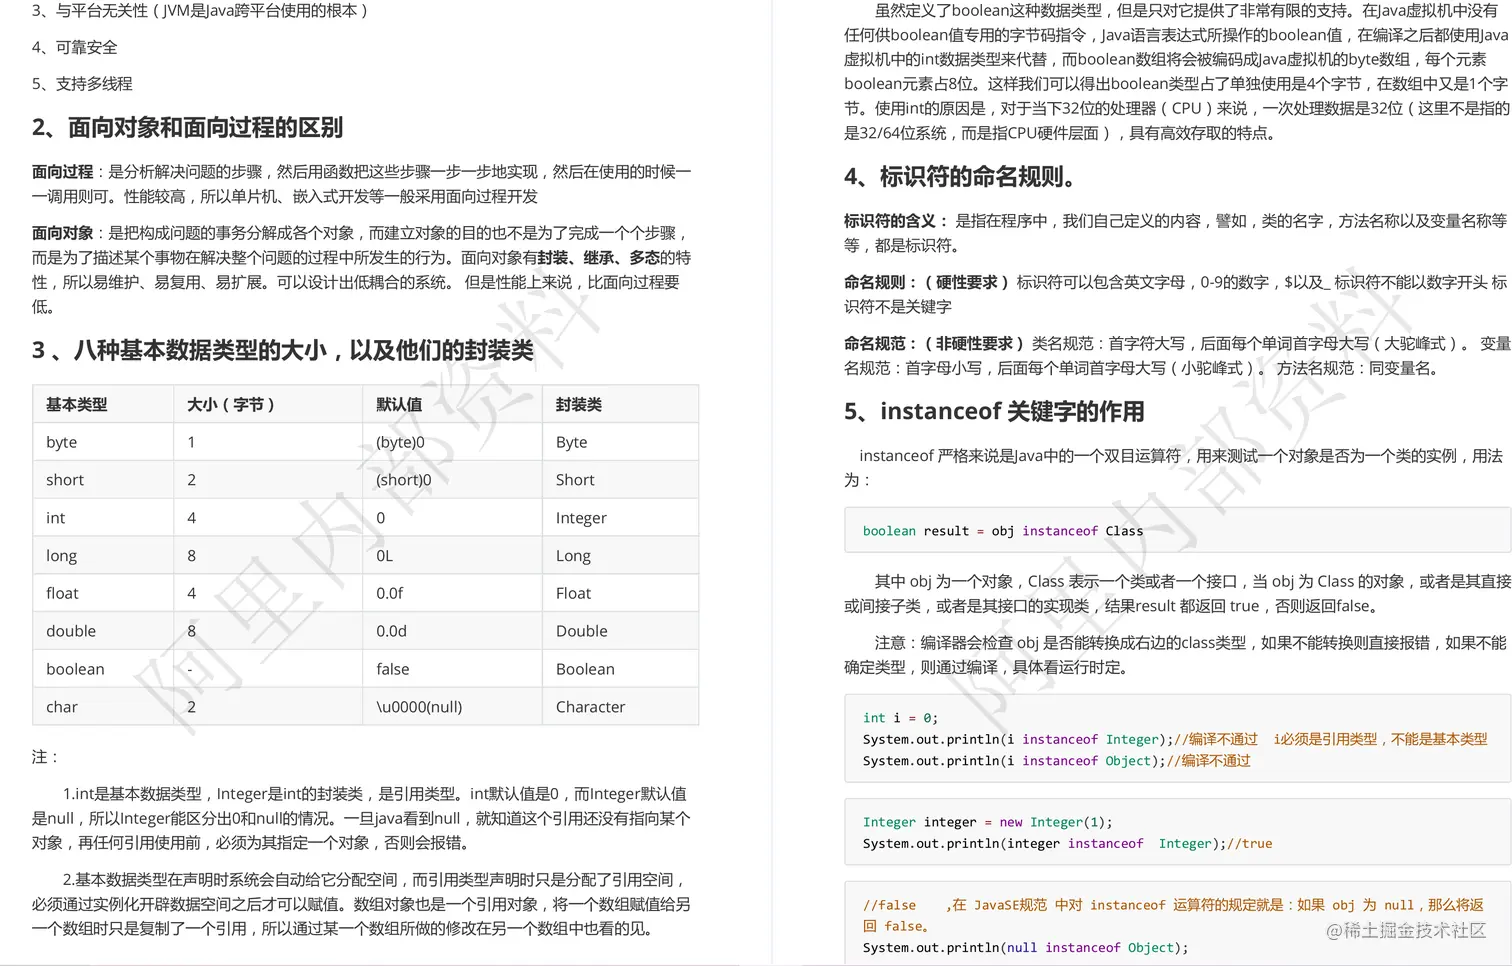
Task: Select list item "5、支持多线程"
Action: (x=80, y=84)
